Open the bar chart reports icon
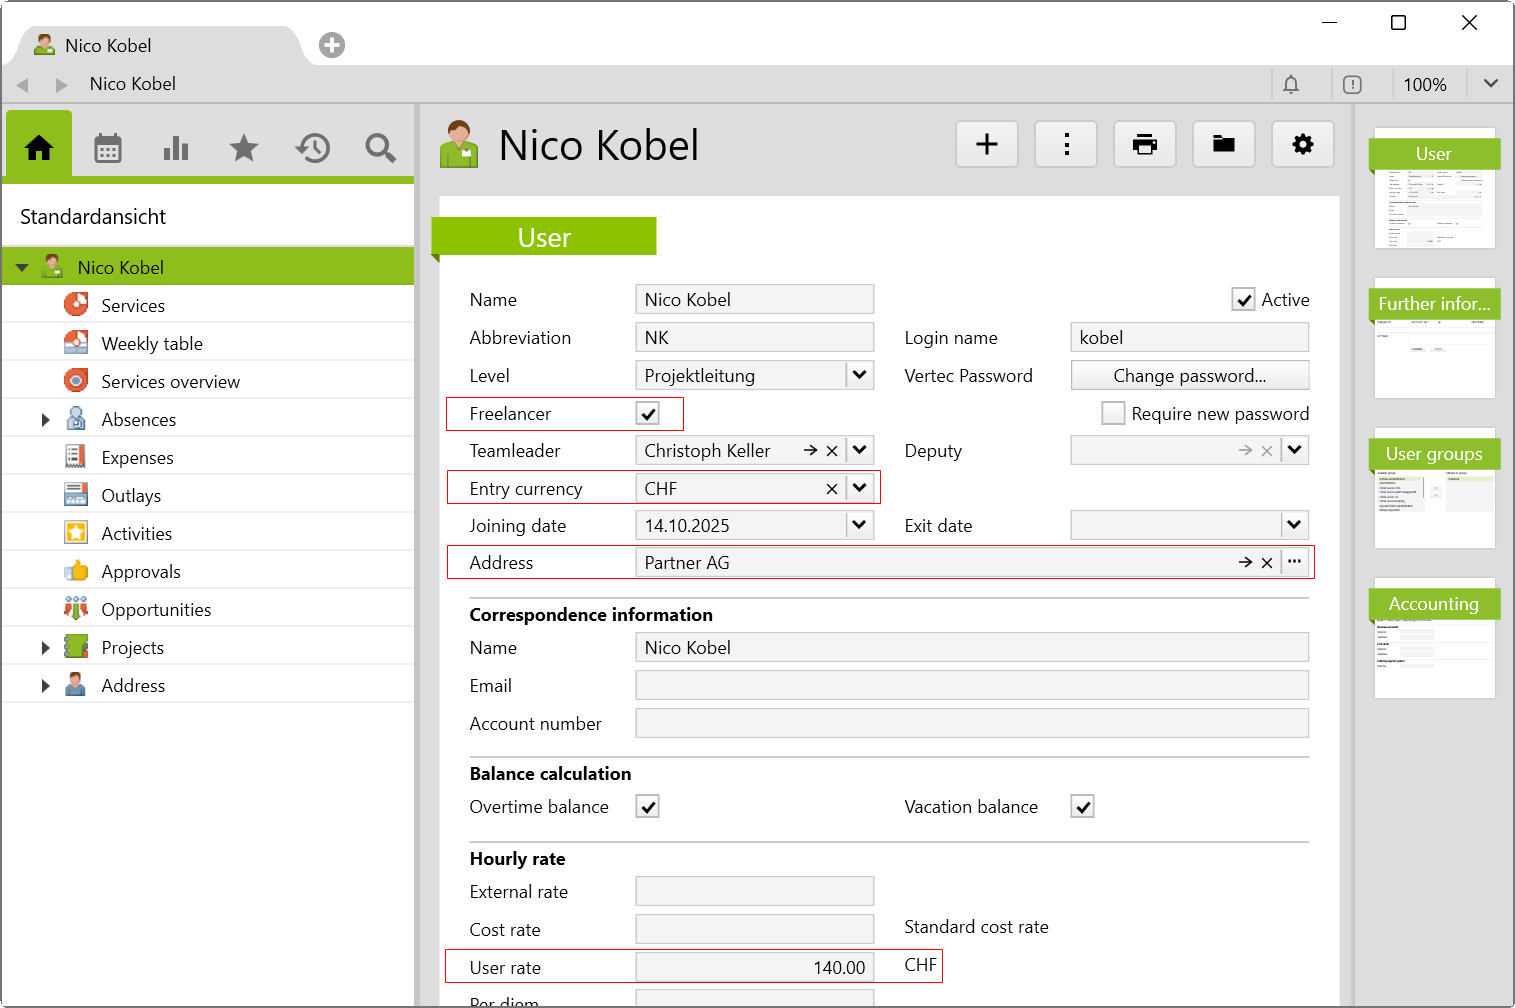Screen dimensions: 1515x1008 (176, 148)
